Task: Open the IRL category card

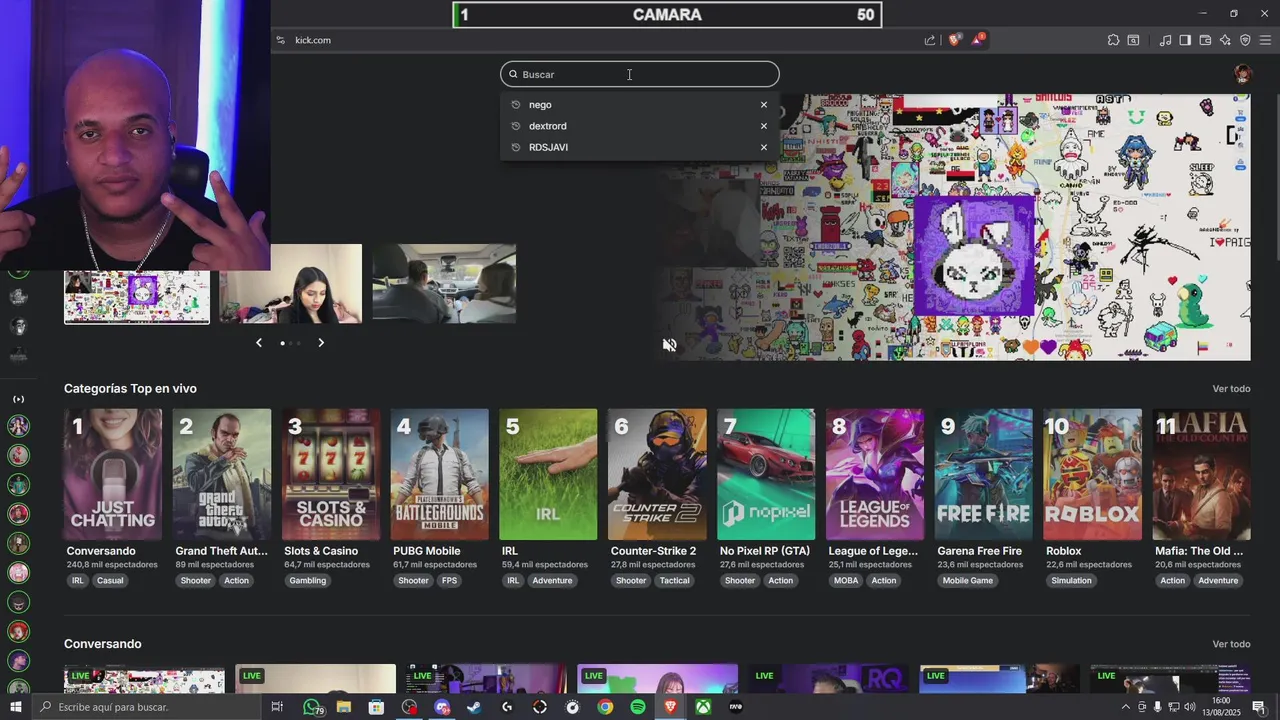Action: [x=548, y=474]
